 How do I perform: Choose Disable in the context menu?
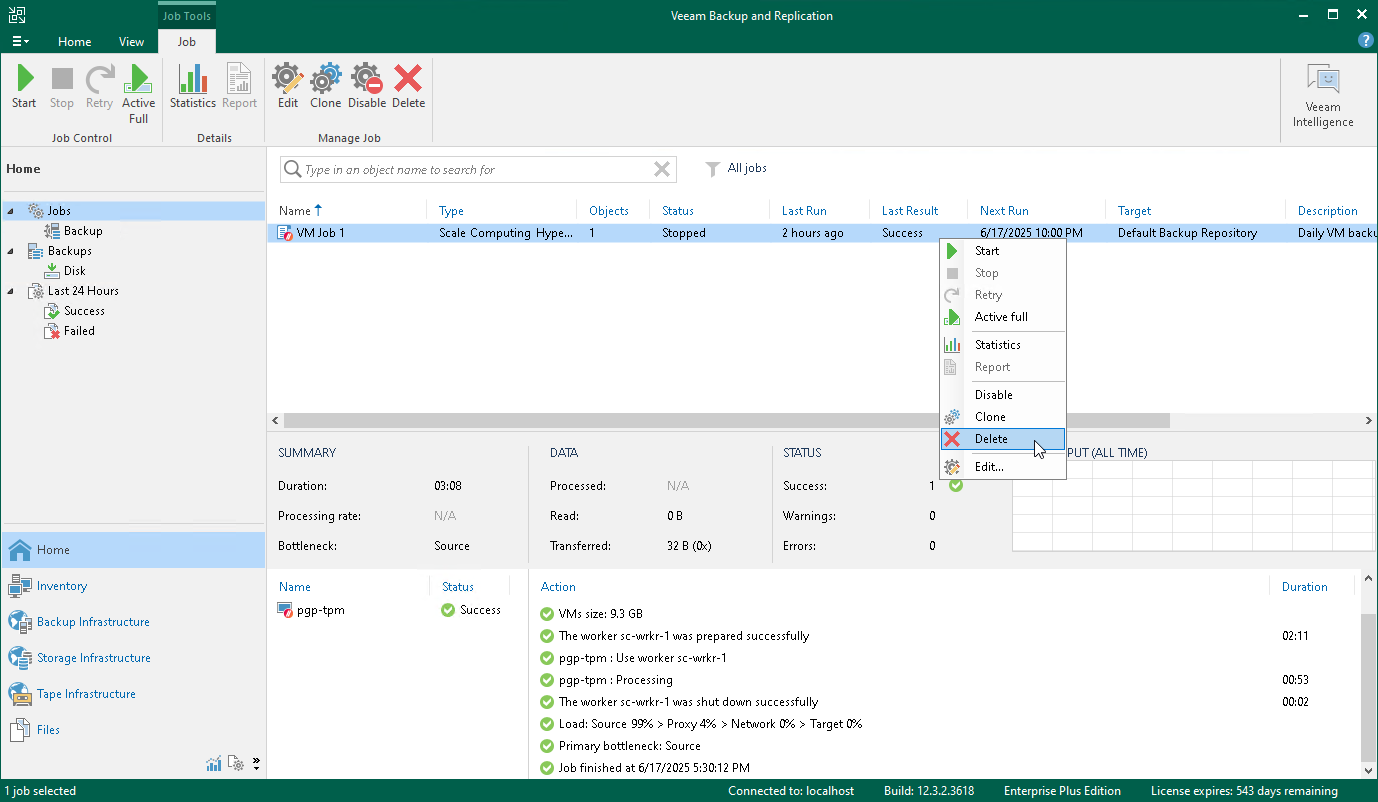point(1003,395)
